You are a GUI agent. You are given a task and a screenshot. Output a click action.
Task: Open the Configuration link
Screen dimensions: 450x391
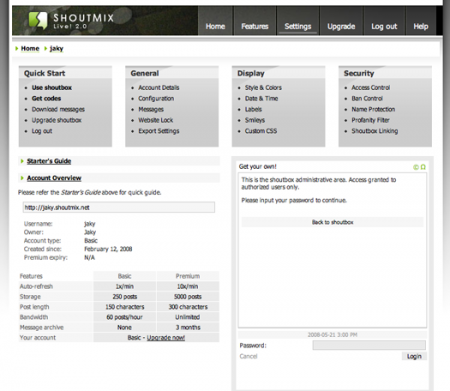(x=156, y=99)
